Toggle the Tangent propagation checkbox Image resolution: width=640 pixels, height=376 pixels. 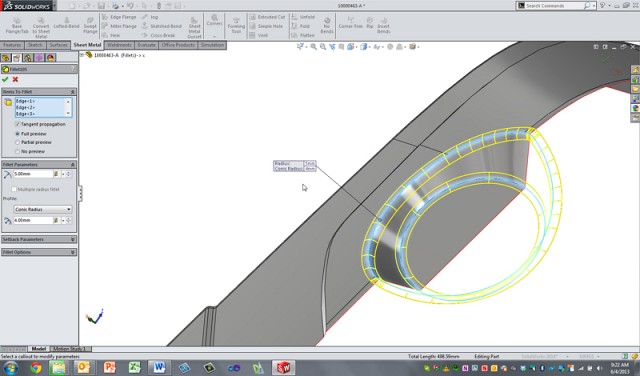18,124
